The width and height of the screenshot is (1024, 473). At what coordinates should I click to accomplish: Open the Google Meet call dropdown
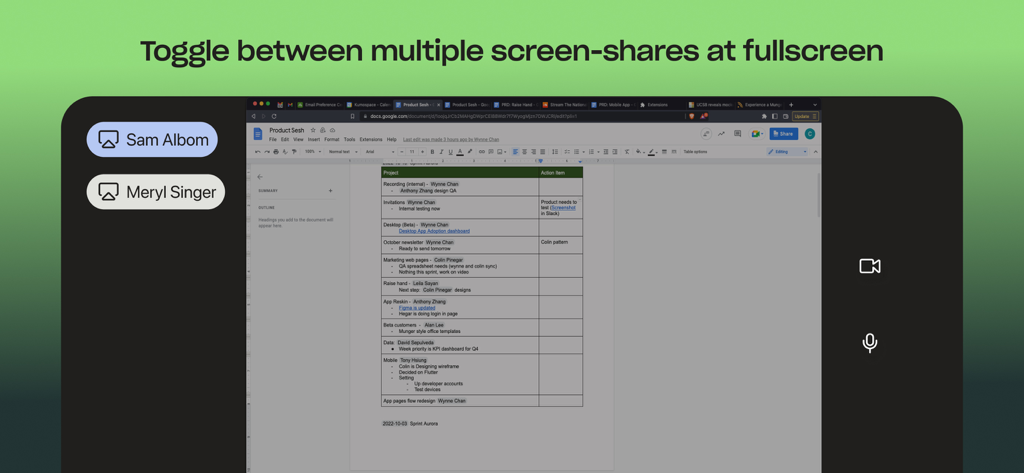click(758, 133)
